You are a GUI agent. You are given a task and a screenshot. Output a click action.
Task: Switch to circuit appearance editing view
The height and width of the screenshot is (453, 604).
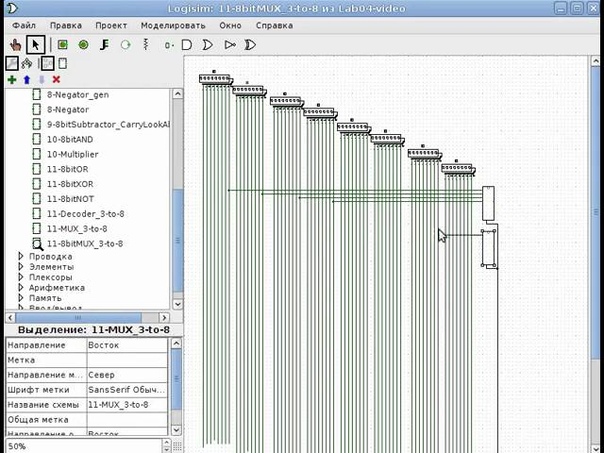[x=62, y=63]
